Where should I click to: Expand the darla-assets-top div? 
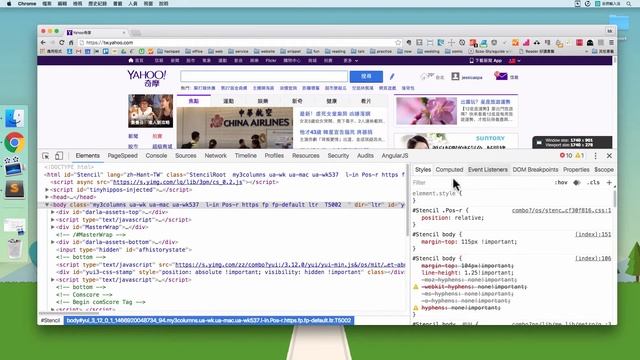tap(53, 212)
